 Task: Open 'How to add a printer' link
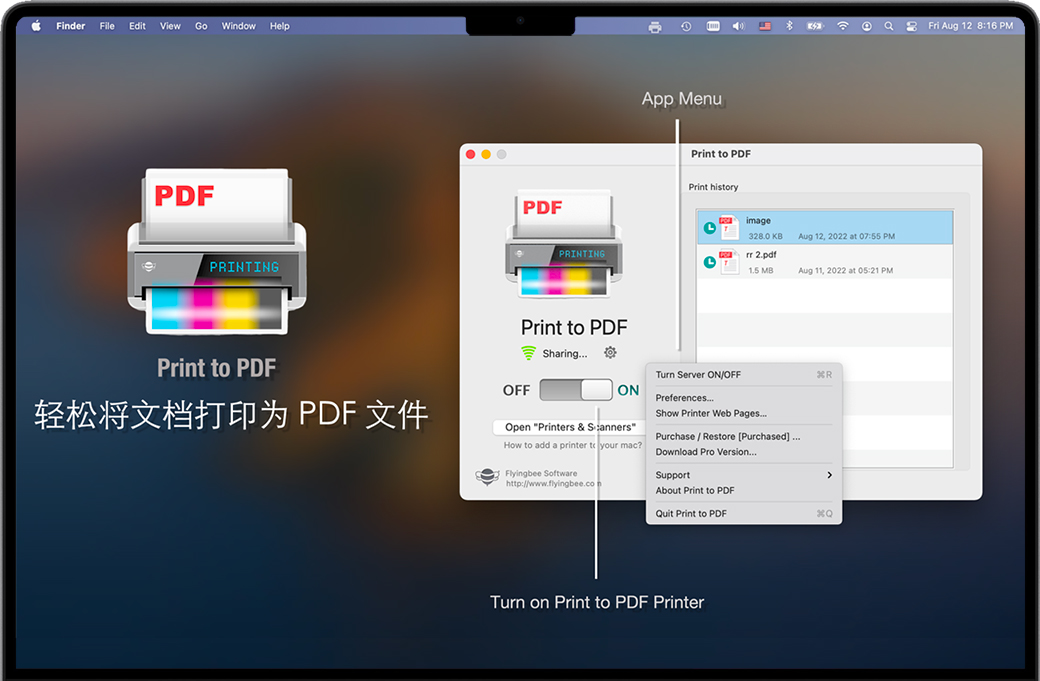coord(572,445)
